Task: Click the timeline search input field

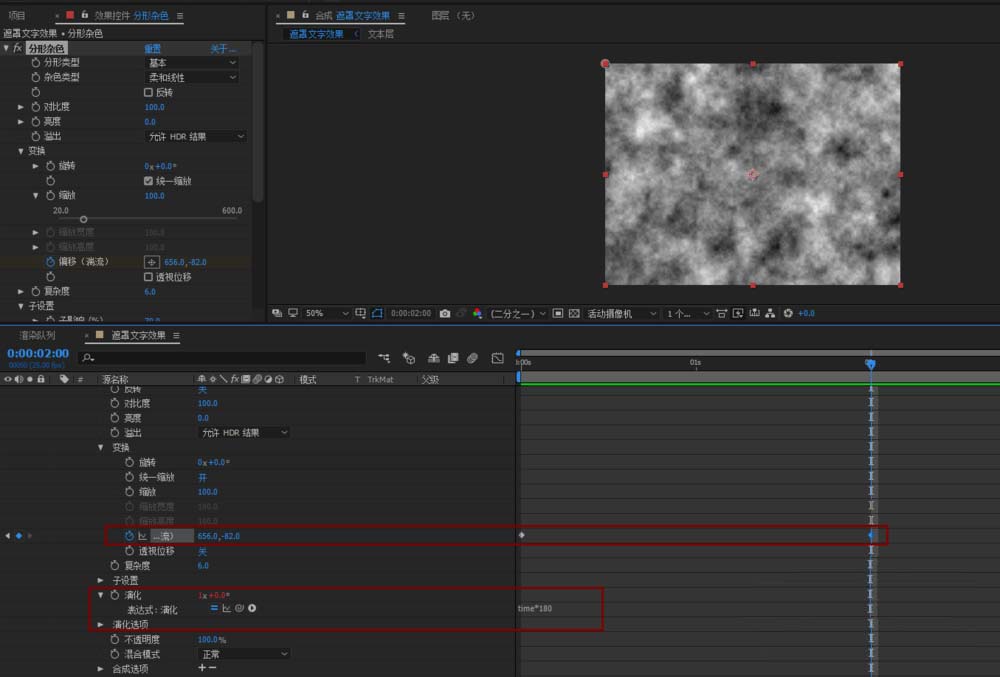Action: 220,357
